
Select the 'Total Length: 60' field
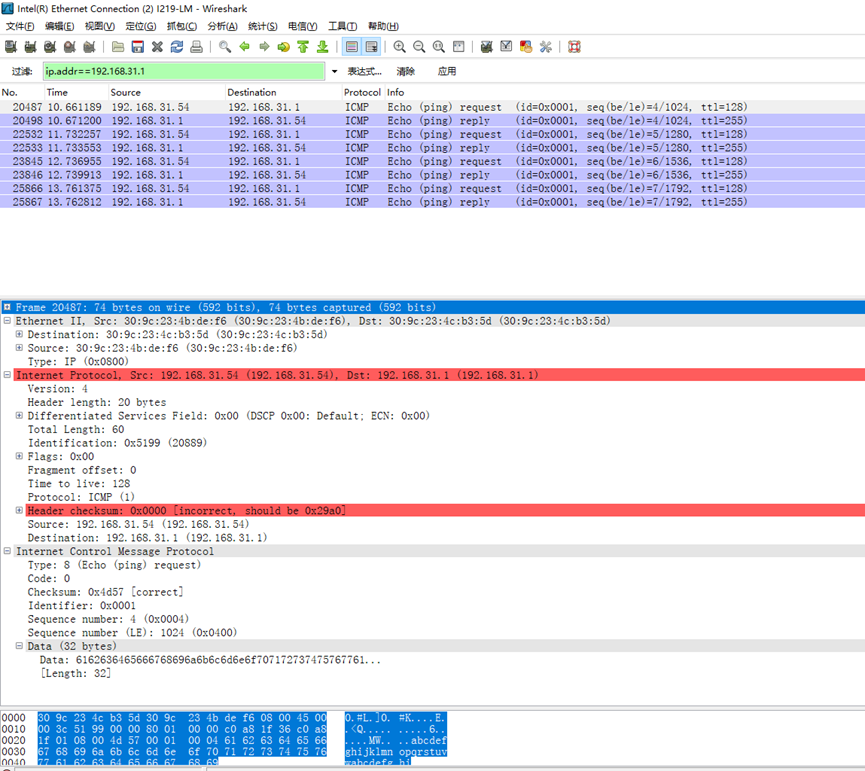(76, 429)
